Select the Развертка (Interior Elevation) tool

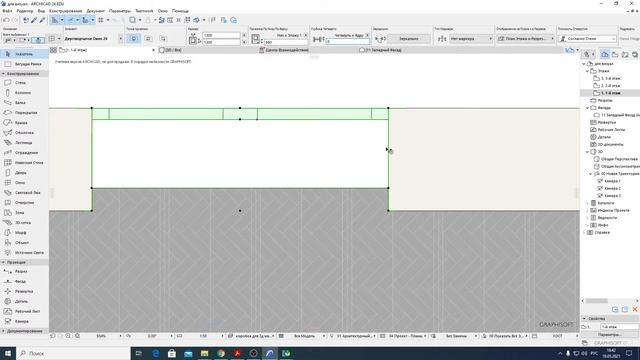[x=24, y=291]
